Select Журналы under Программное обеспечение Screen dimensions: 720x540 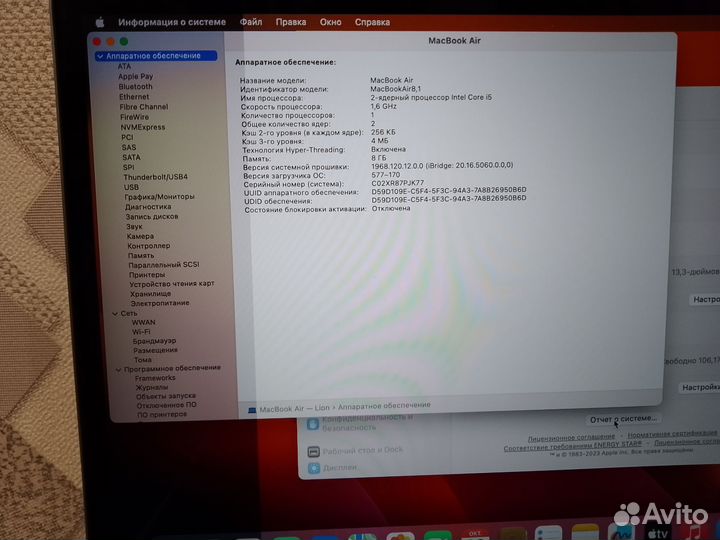coord(152,387)
